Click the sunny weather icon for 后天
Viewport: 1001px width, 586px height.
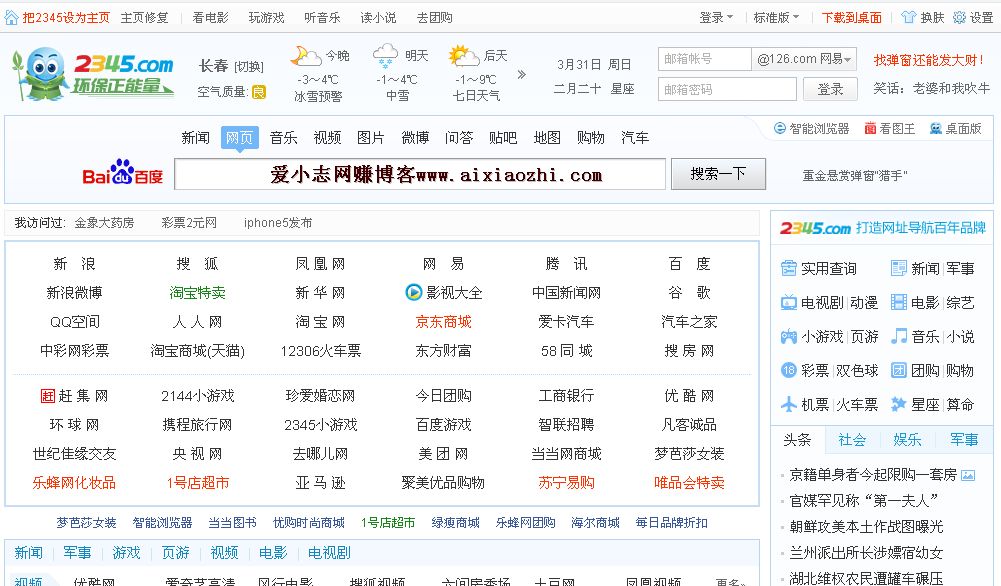(463, 56)
